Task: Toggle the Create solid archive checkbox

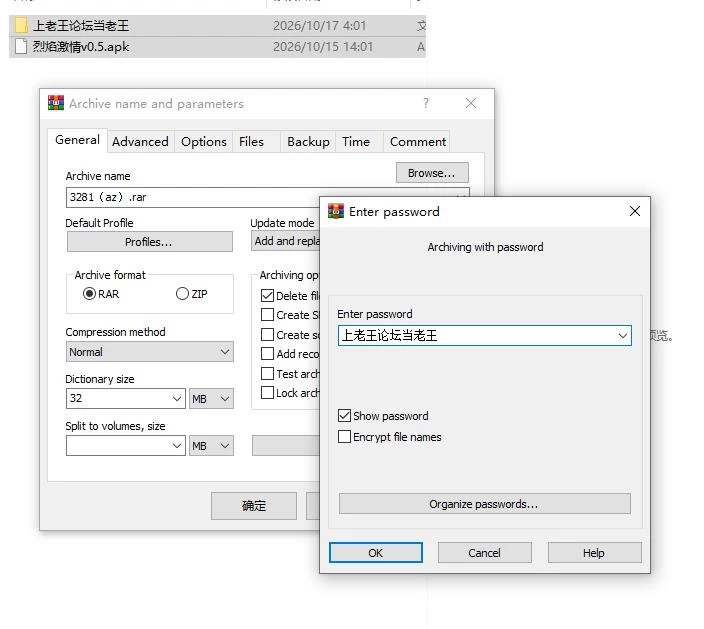Action: pos(267,334)
